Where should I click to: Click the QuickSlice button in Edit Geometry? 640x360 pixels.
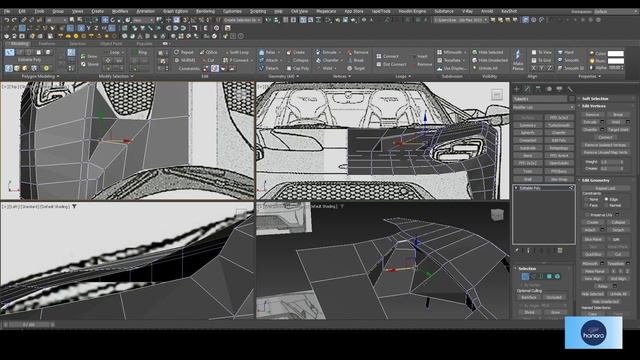592,254
